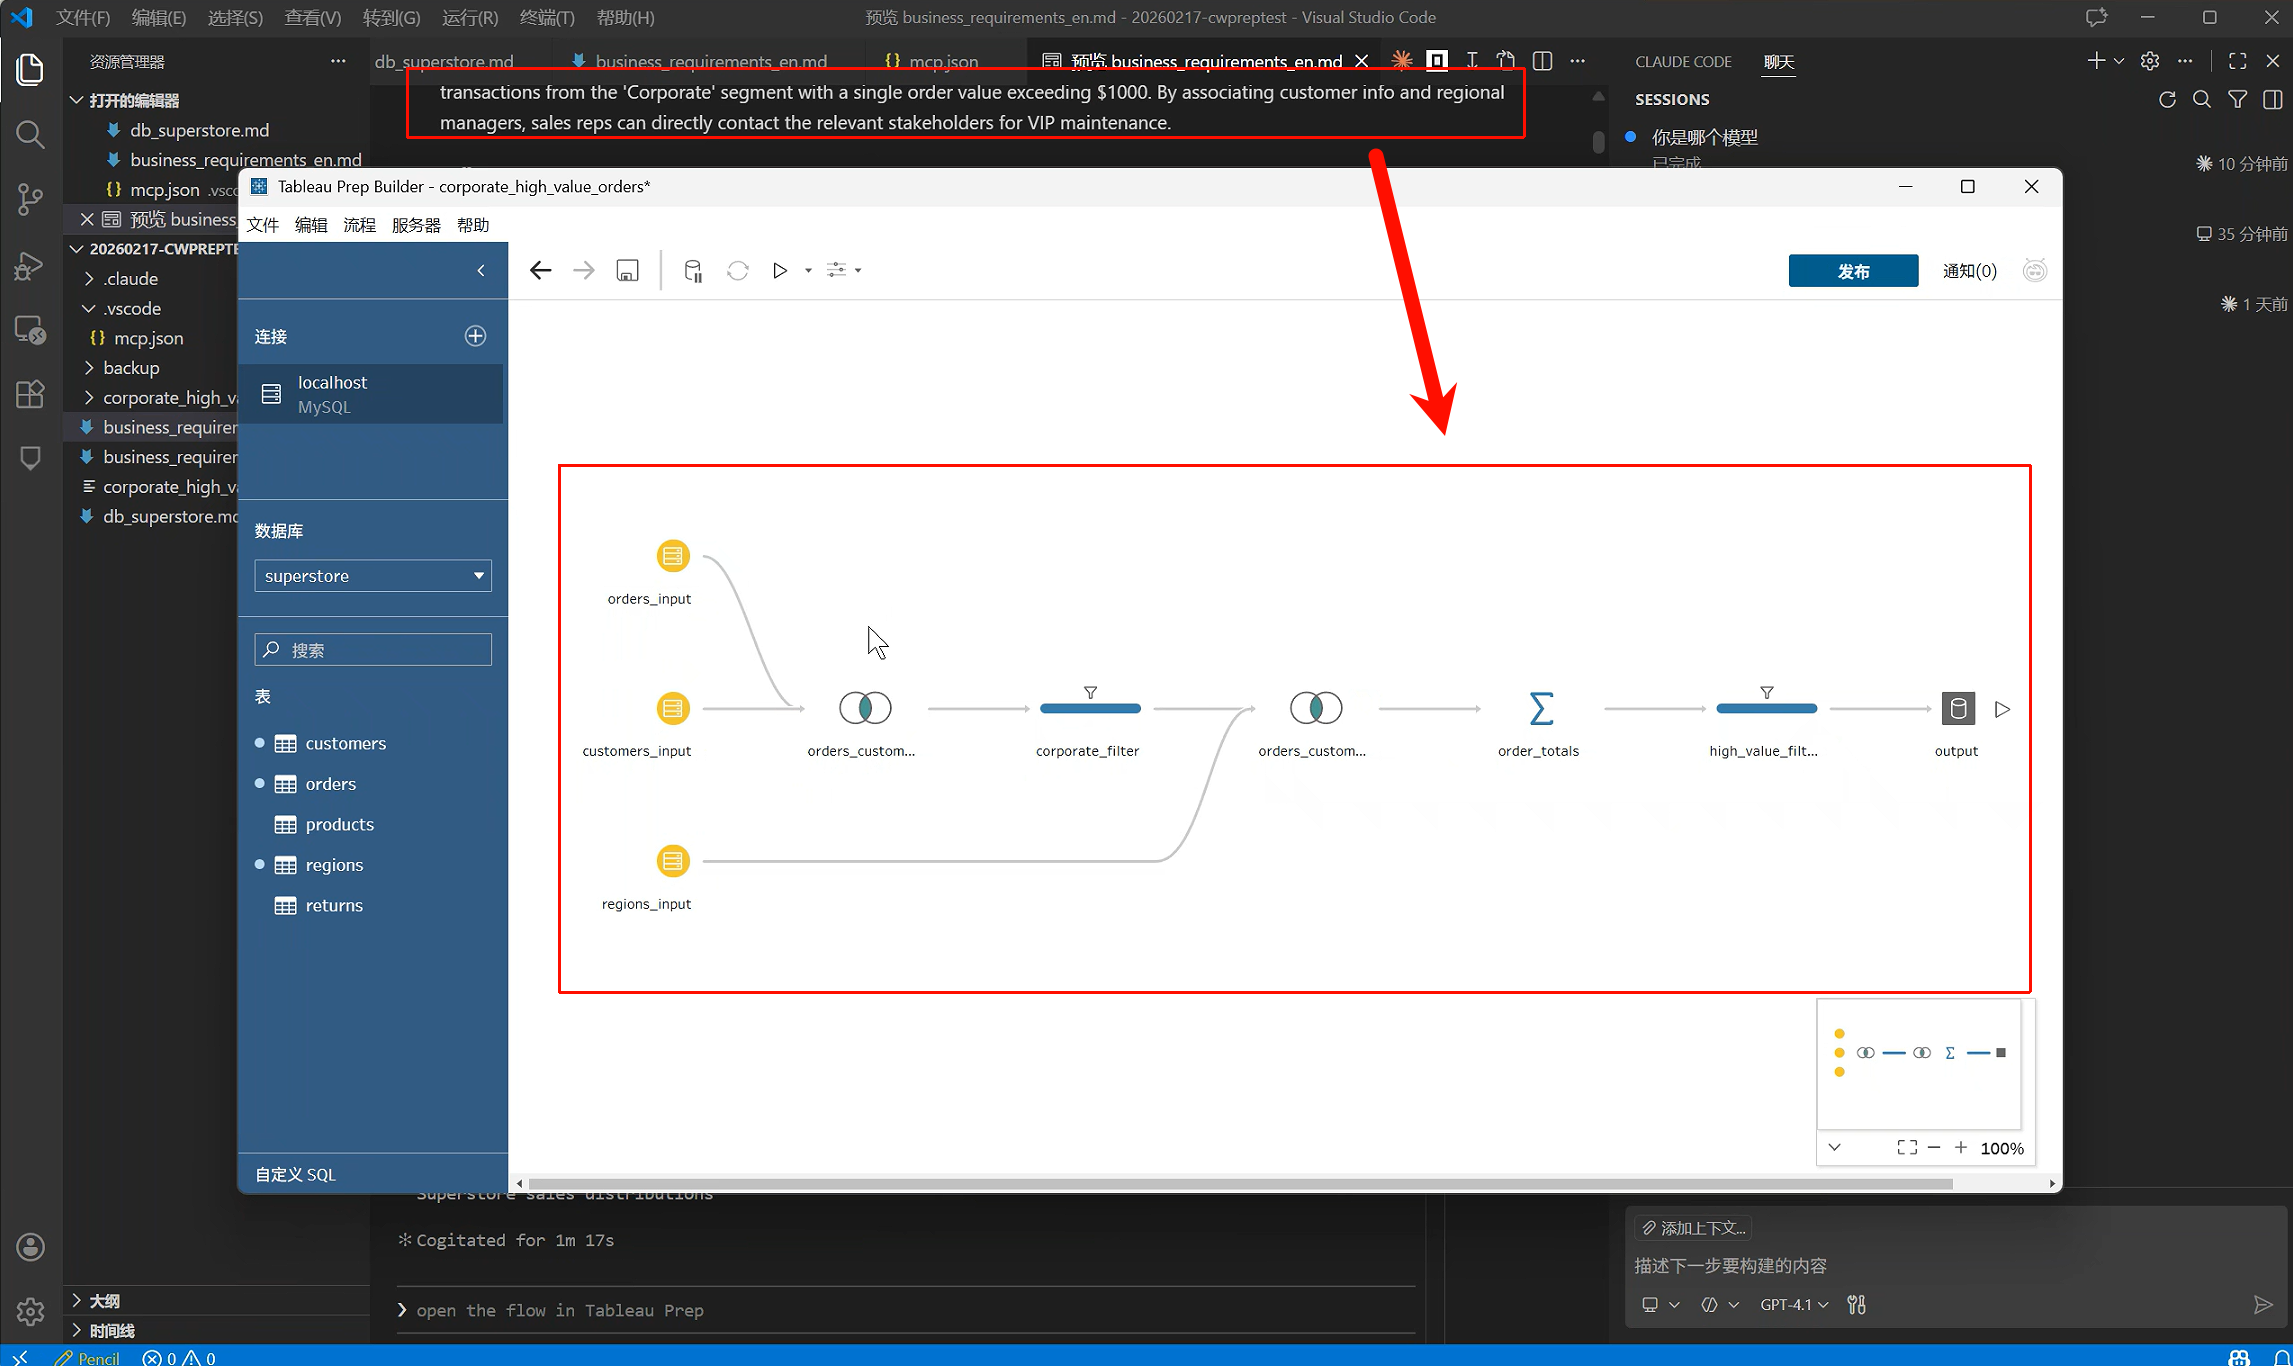Fit flow to view with the frame icon
The height and width of the screenshot is (1366, 2293).
[1907, 1147]
